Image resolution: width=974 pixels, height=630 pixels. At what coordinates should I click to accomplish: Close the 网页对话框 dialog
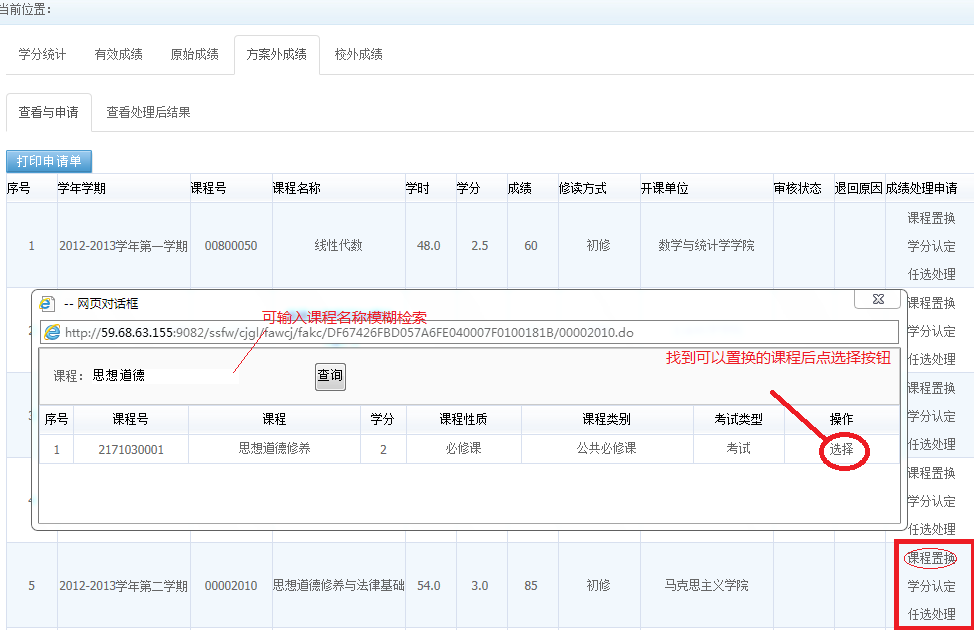(877, 300)
